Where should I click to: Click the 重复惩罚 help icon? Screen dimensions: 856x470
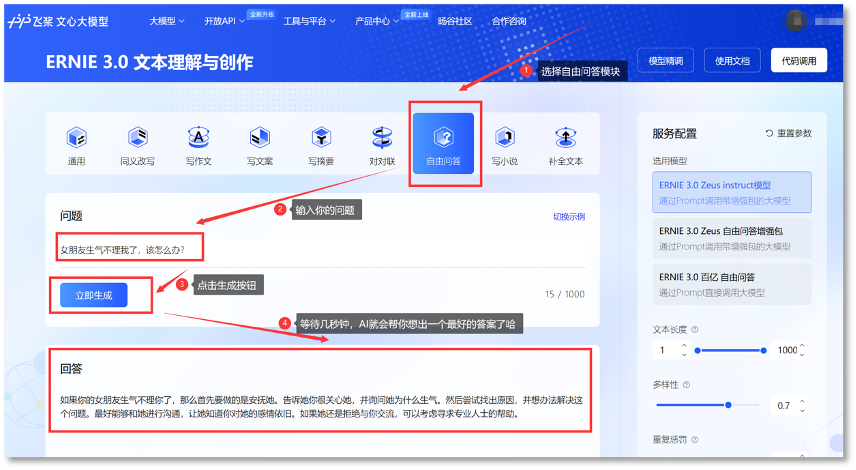tap(695, 439)
